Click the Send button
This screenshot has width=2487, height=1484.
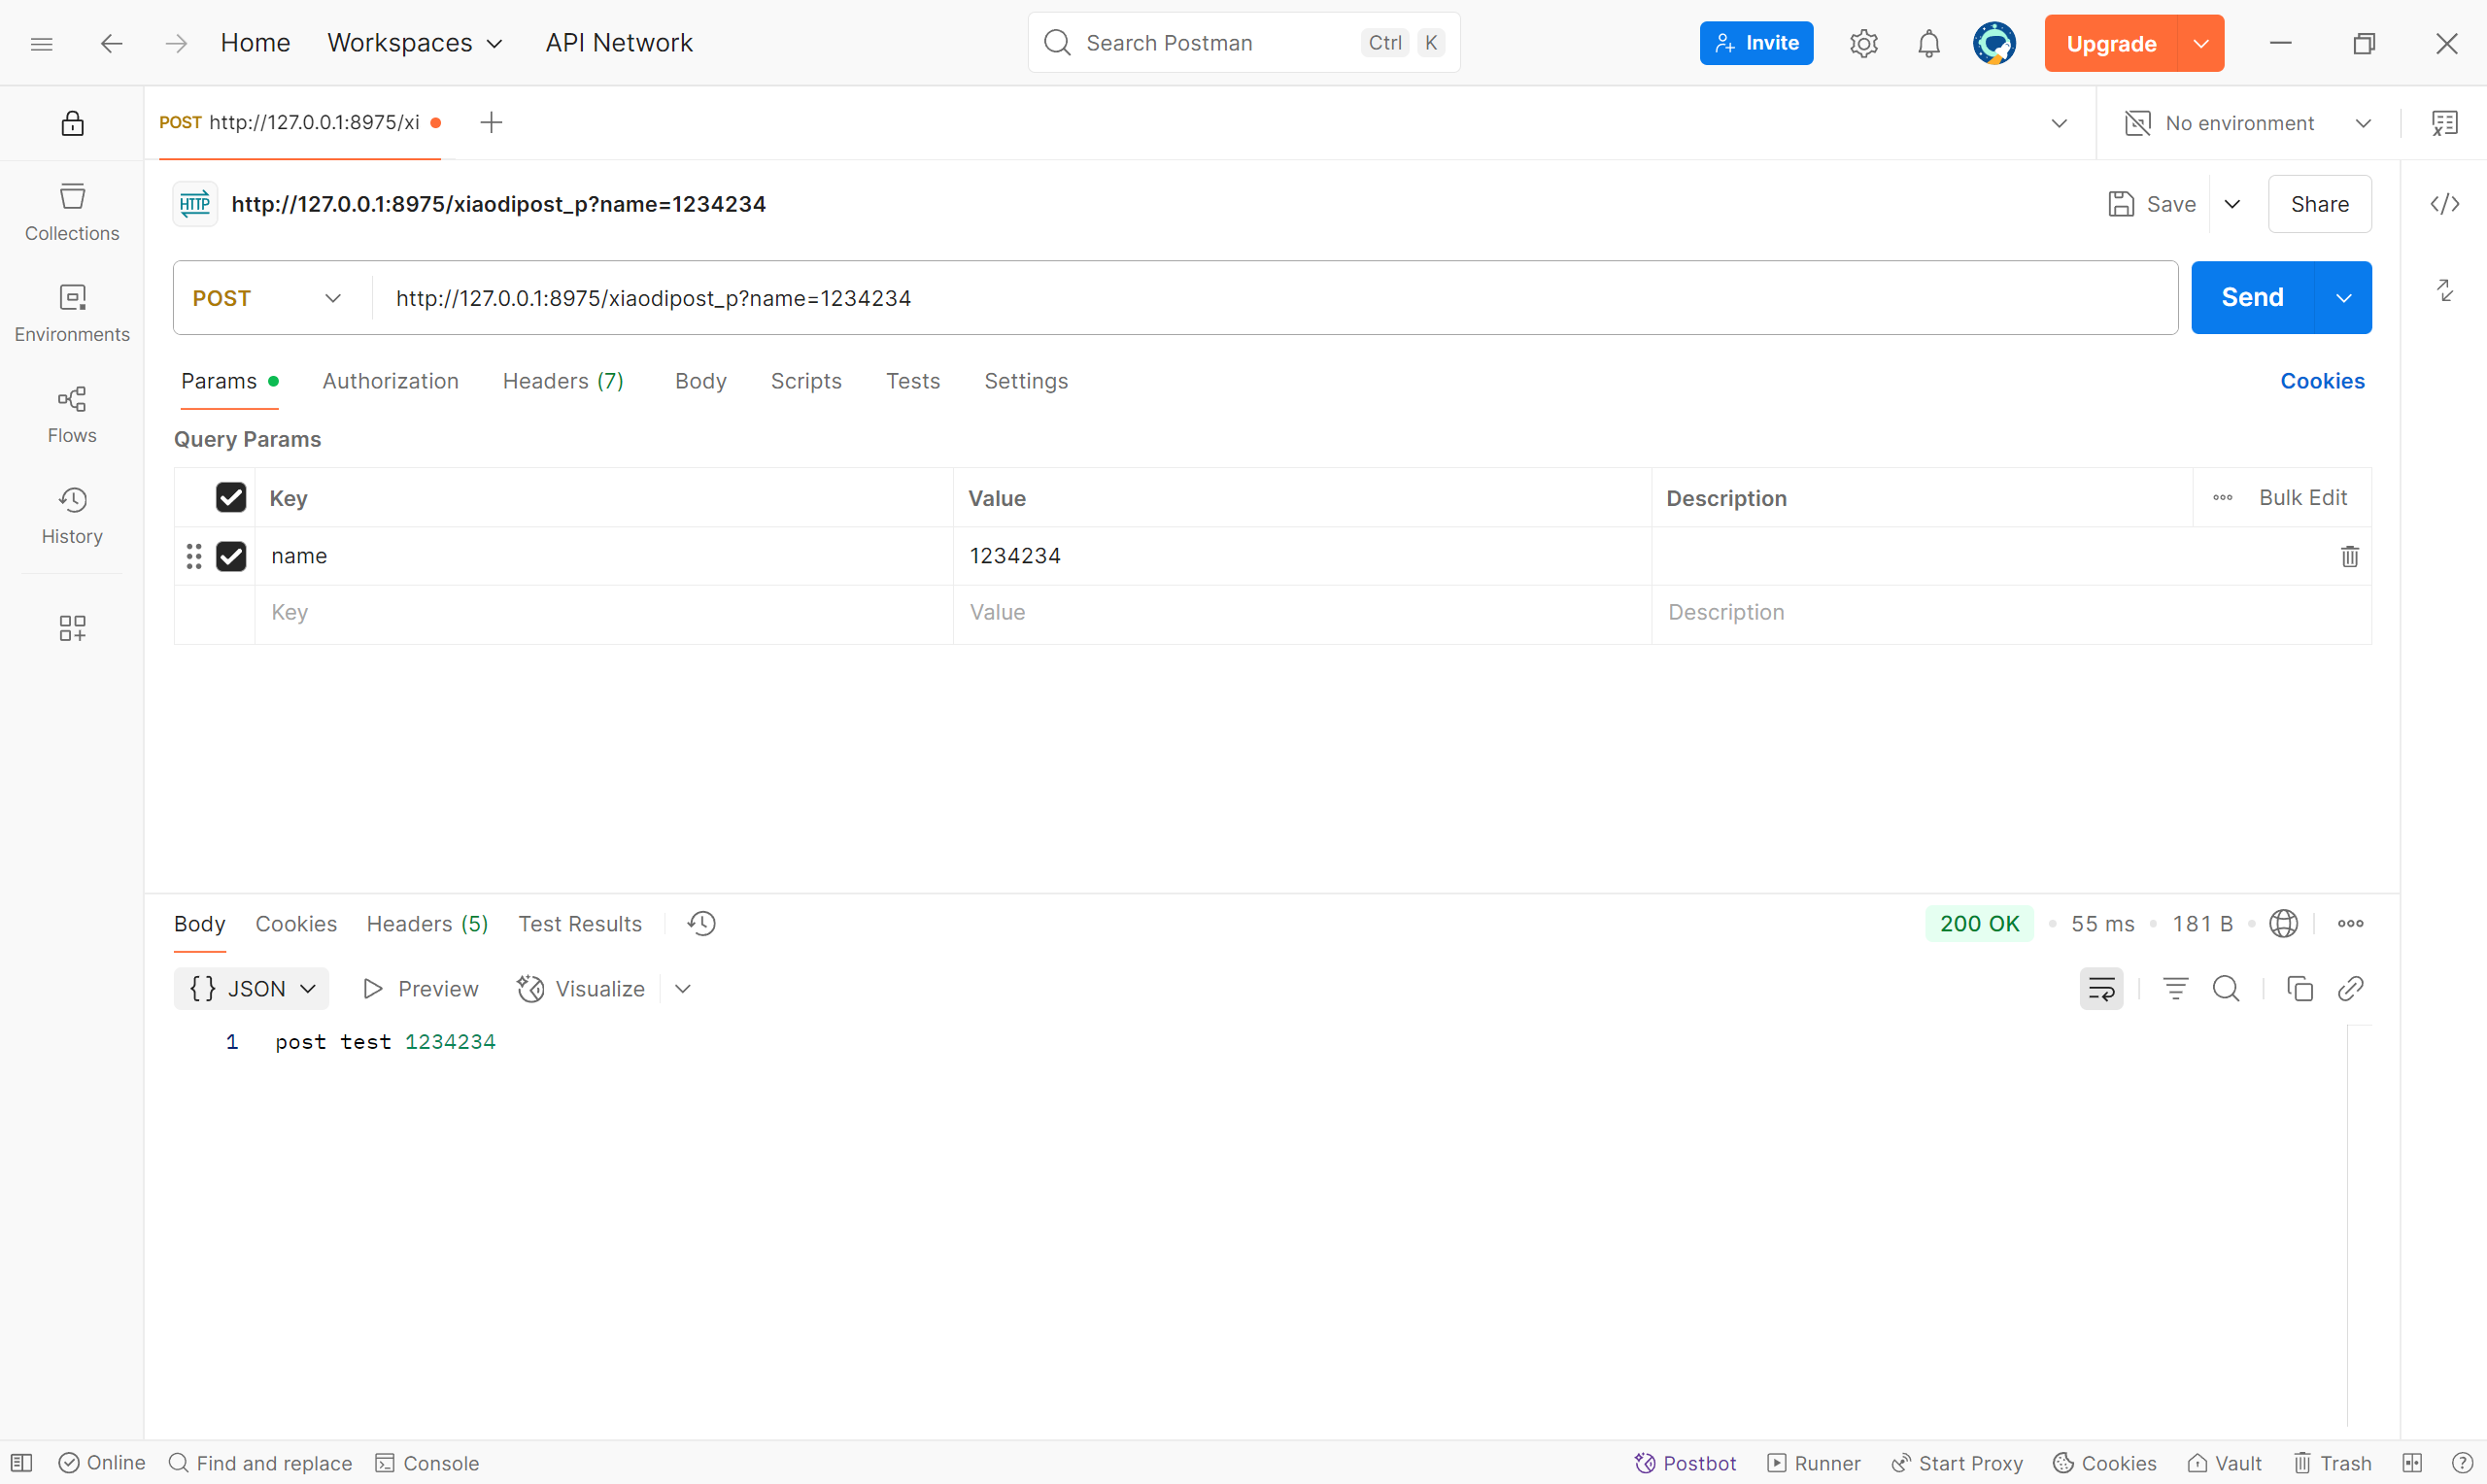click(x=2251, y=298)
